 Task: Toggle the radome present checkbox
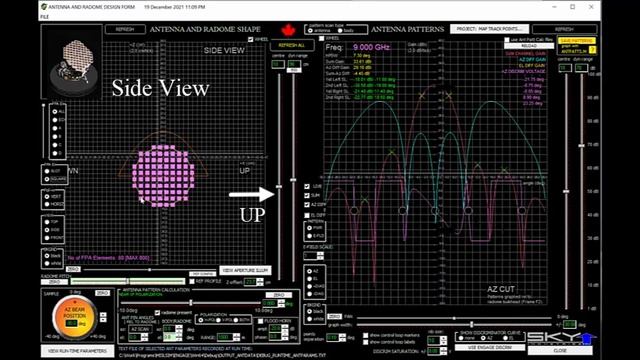point(158,313)
